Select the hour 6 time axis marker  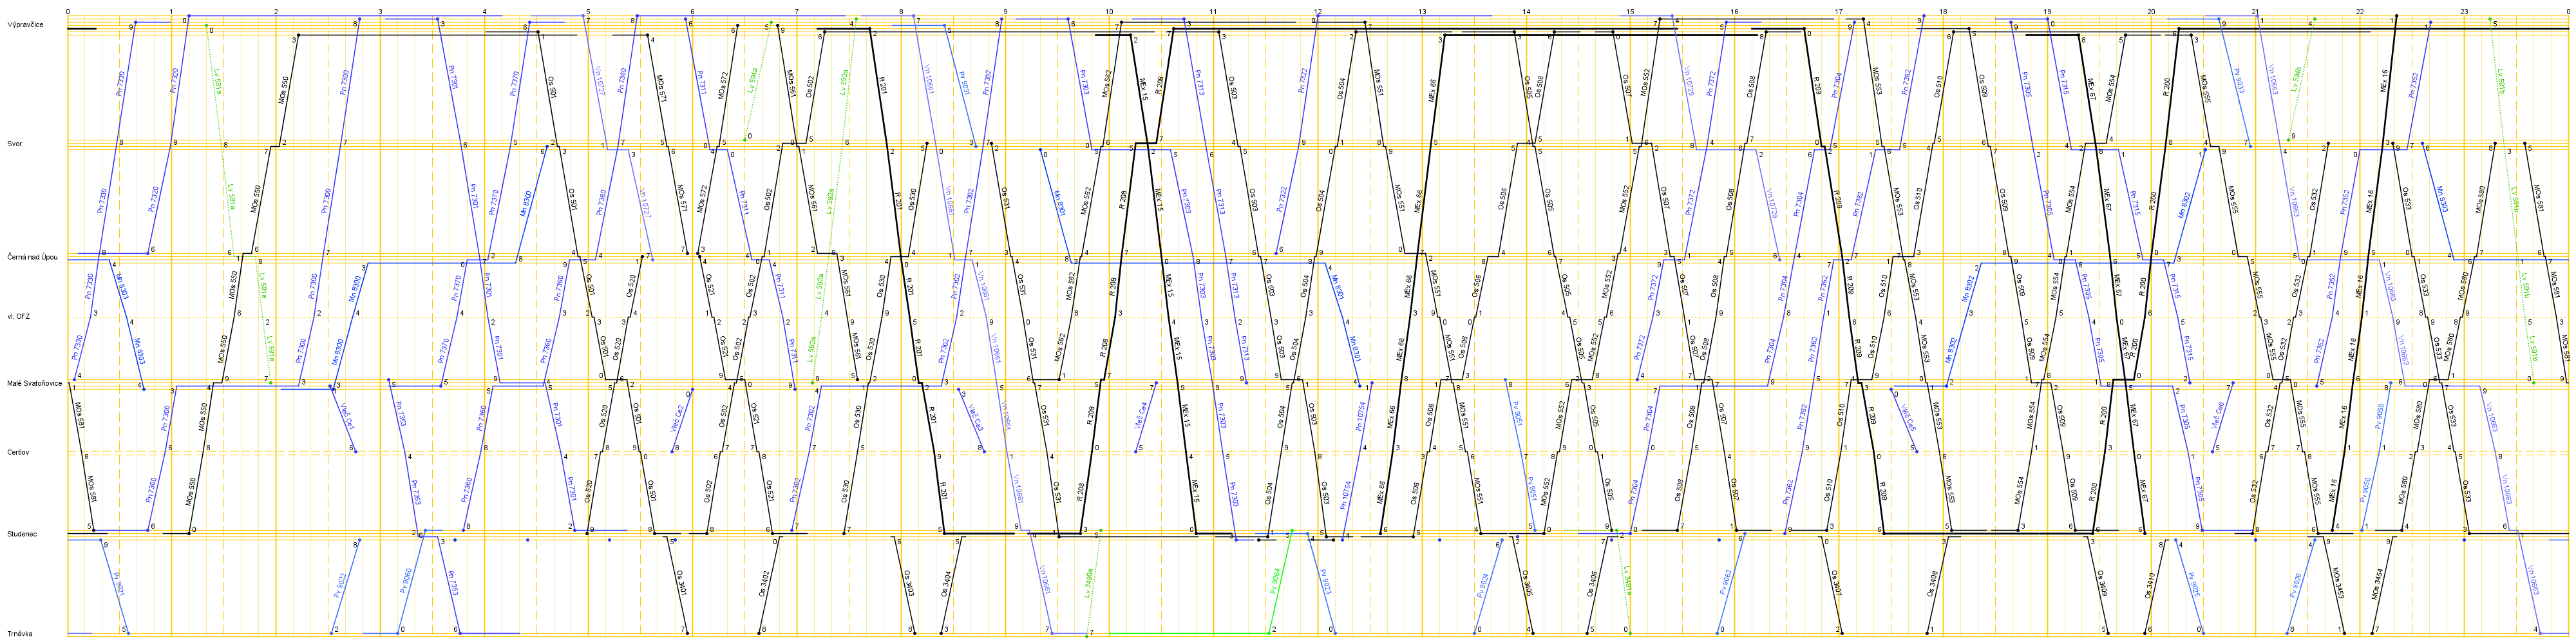click(x=692, y=12)
